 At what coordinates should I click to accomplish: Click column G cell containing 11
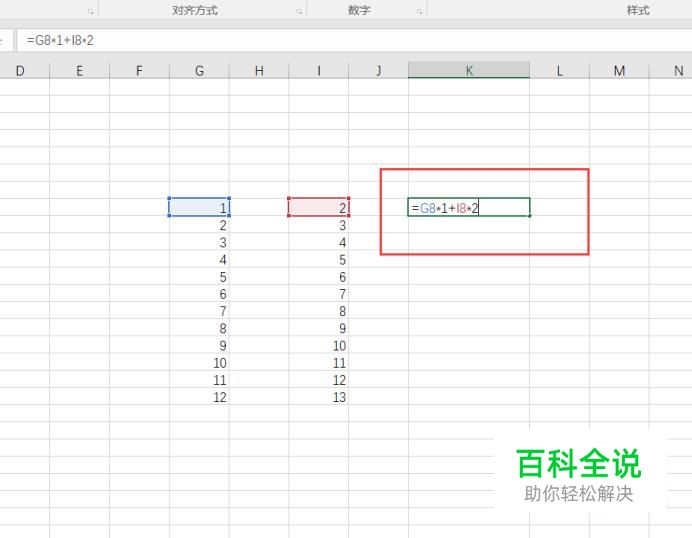click(199, 380)
